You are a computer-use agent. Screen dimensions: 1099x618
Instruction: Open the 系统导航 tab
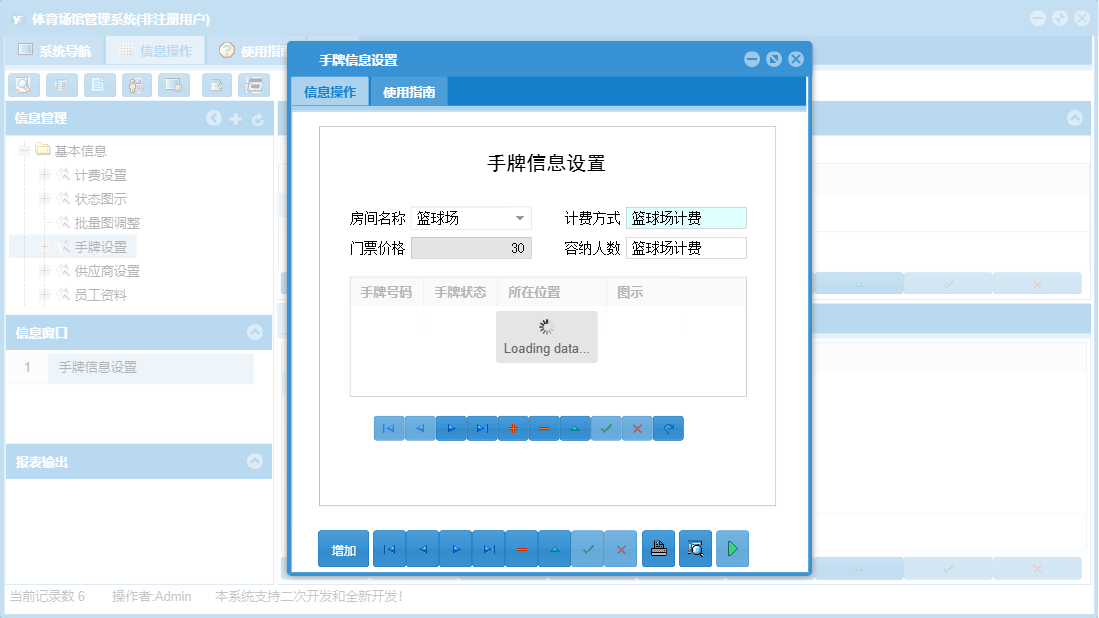(58, 49)
